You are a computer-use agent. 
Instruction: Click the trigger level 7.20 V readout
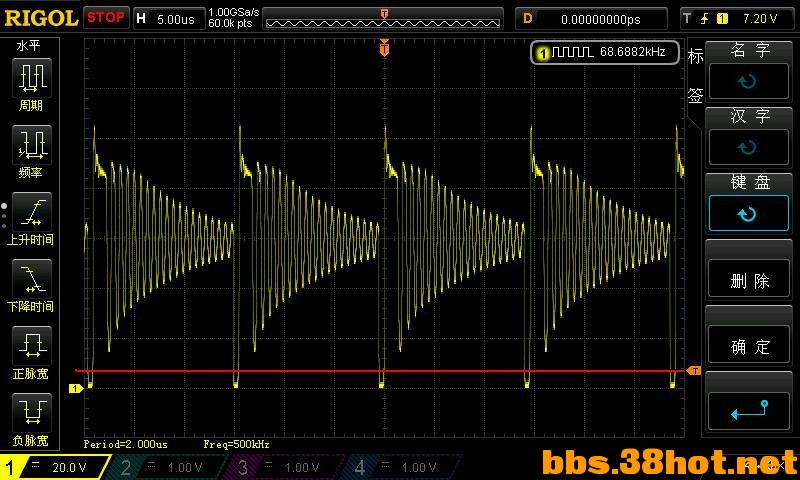760,19
